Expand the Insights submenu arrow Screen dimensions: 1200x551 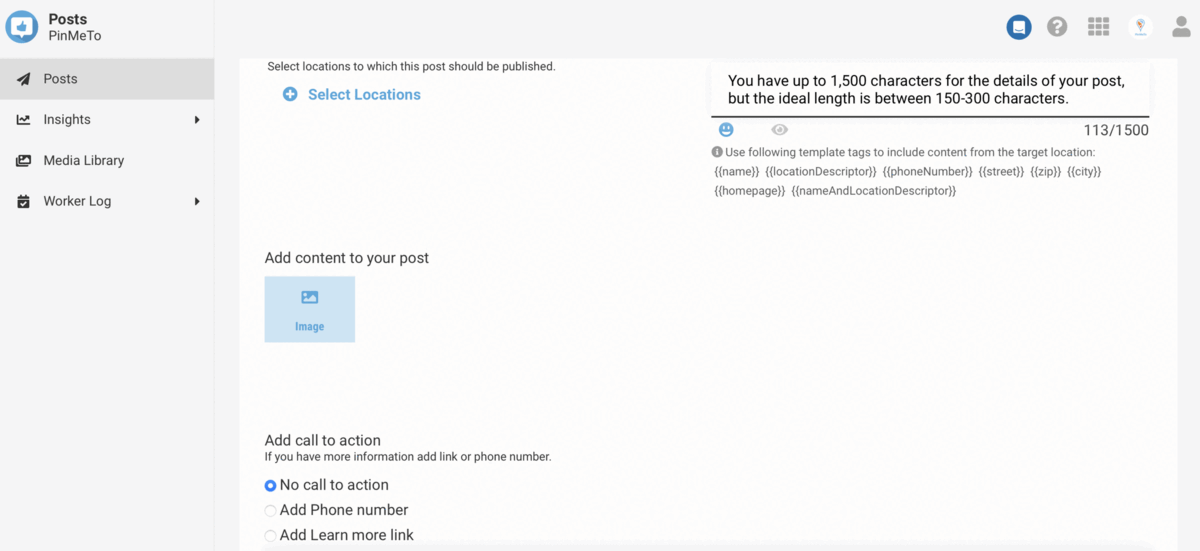(197, 120)
